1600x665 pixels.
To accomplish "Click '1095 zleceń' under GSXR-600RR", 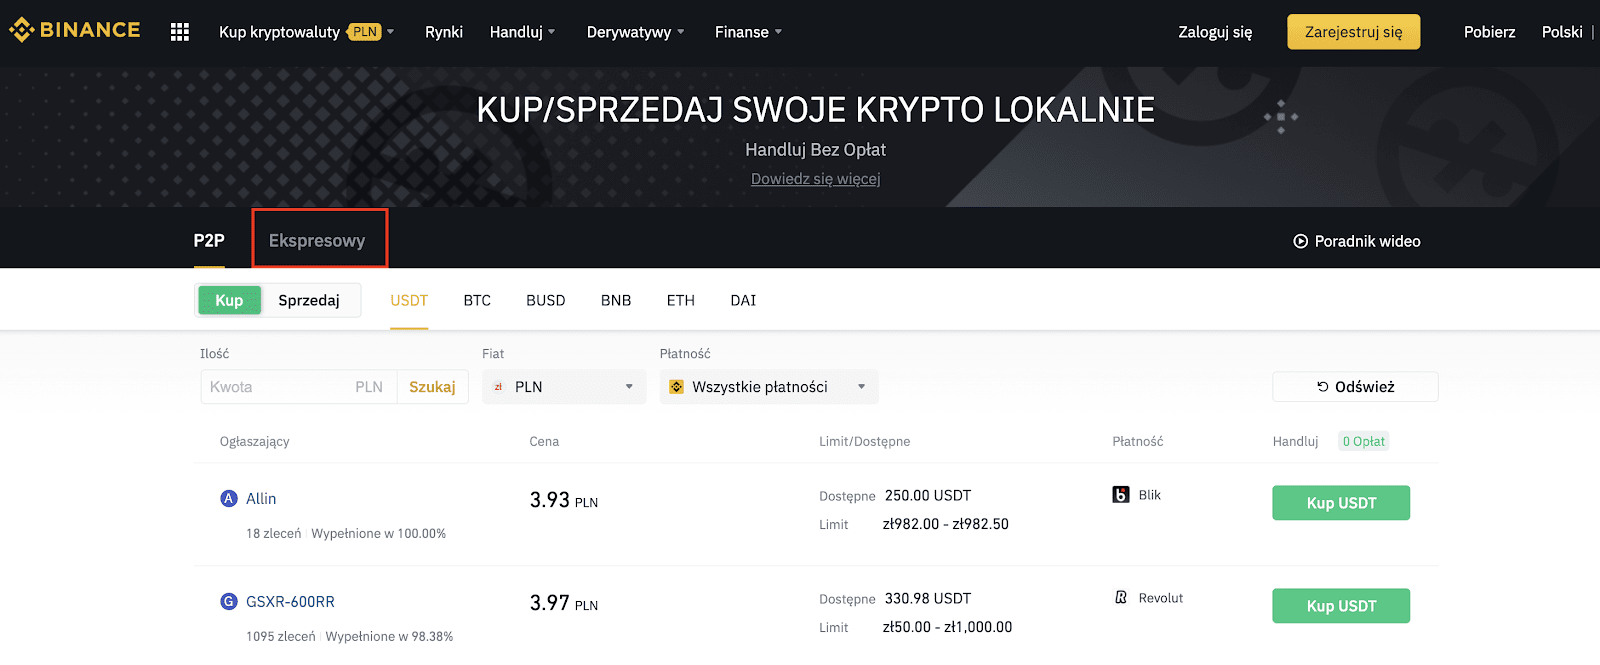I will click(x=281, y=636).
